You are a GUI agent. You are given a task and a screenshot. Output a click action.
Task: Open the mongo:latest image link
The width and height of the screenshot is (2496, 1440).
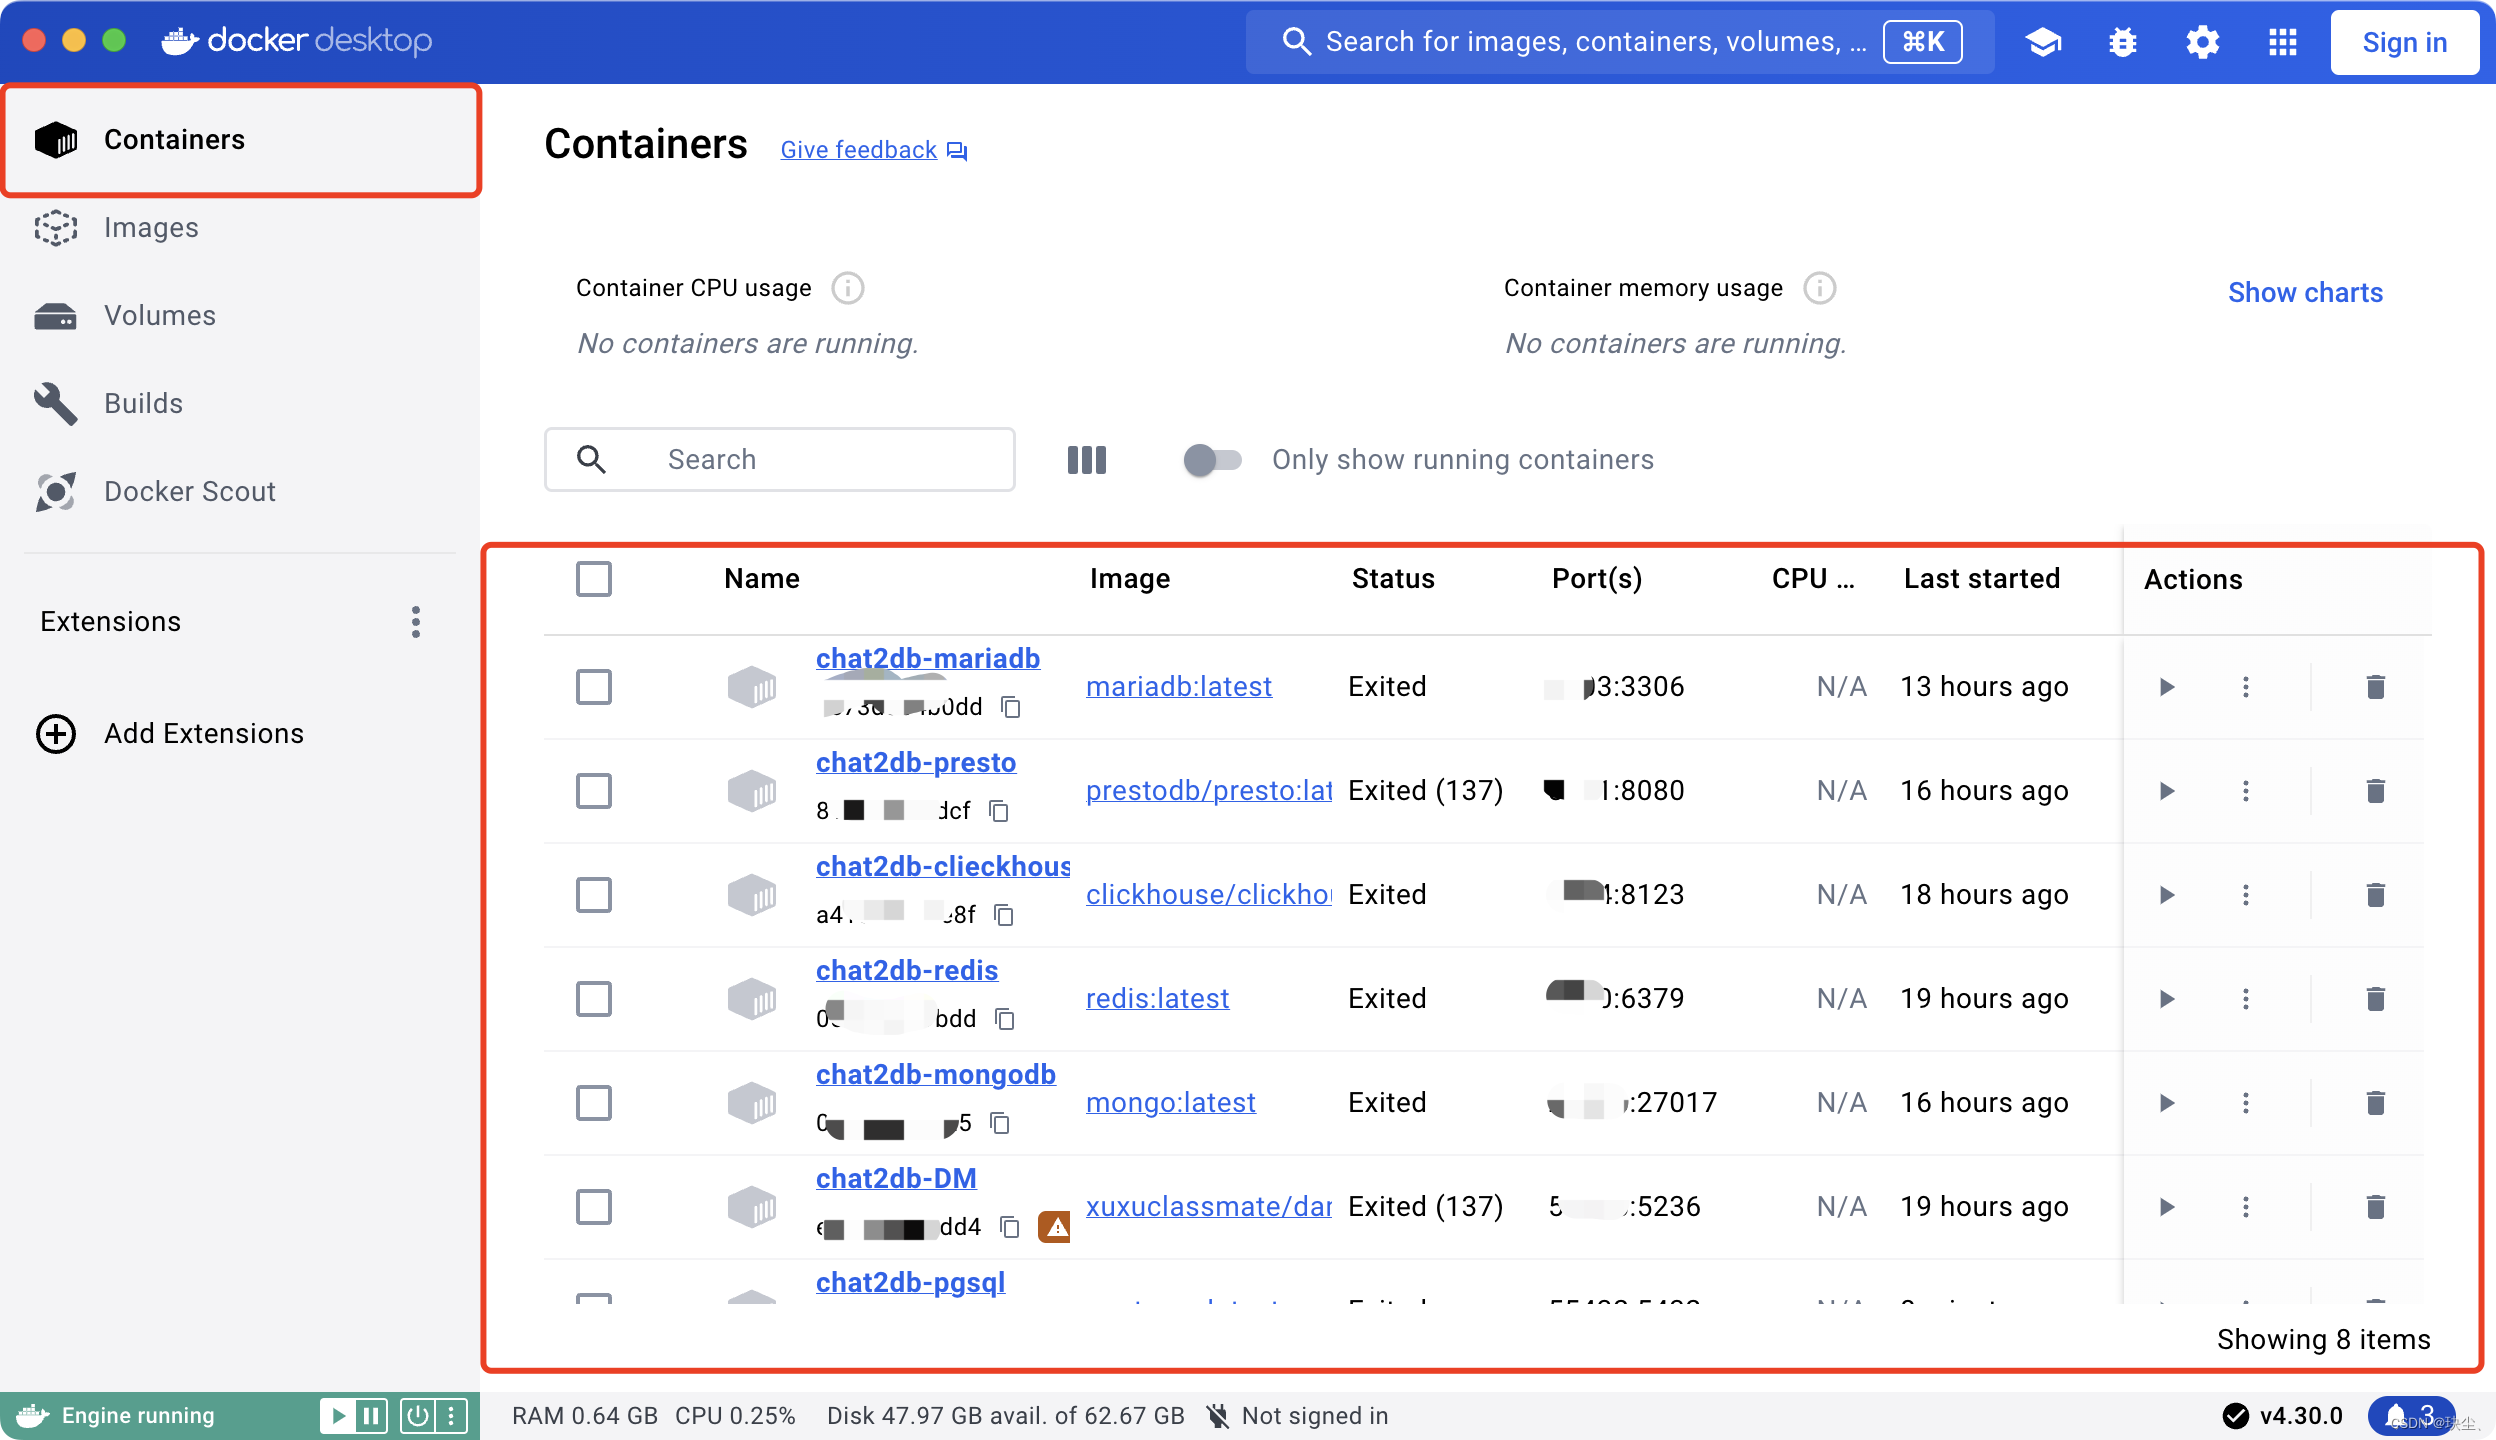click(x=1170, y=1103)
